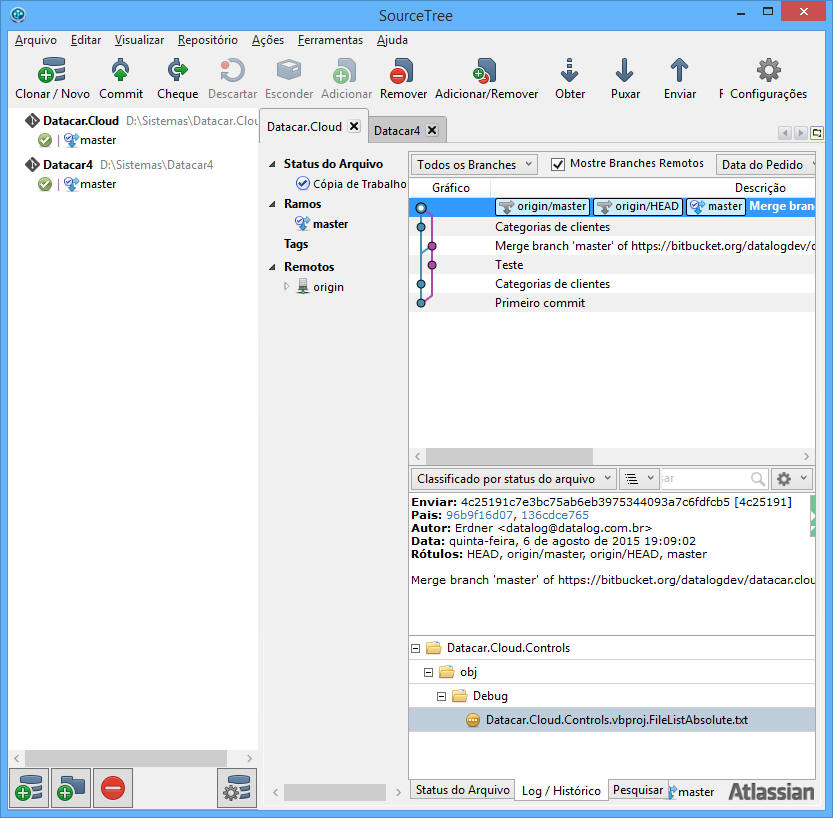The height and width of the screenshot is (818, 833).
Task: Open Data do Pedido dropdown
Action: click(766, 165)
